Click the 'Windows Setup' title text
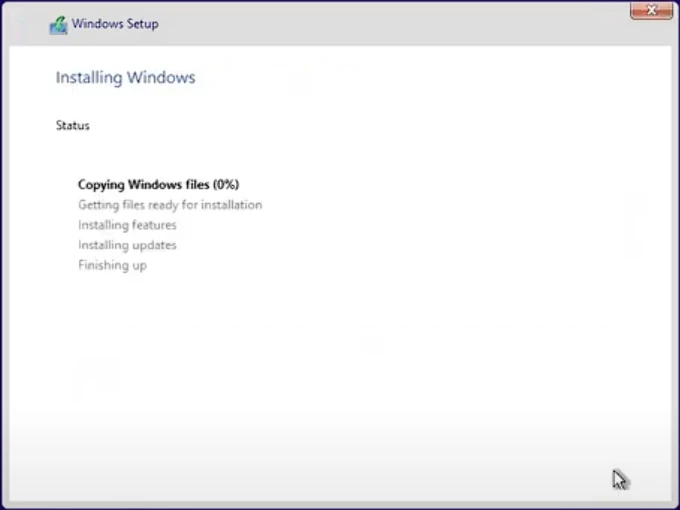This screenshot has height=510, width=680. click(115, 23)
